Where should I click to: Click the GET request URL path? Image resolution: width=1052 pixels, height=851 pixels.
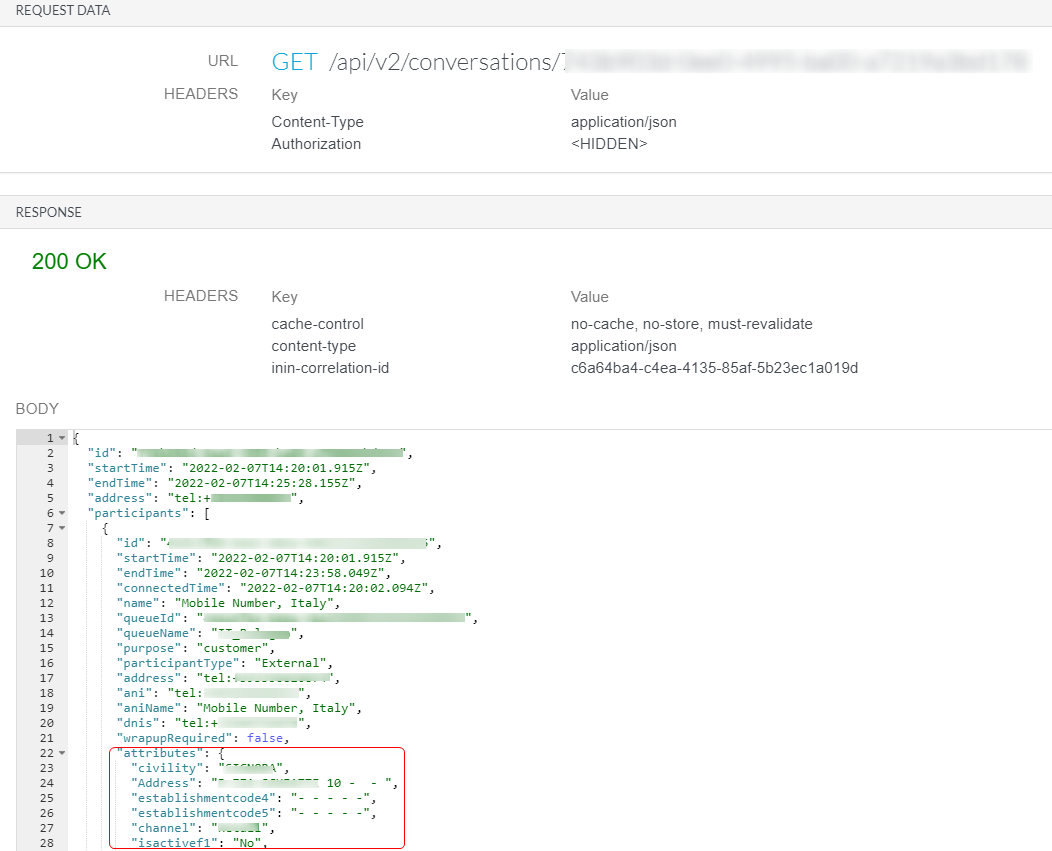click(441, 62)
